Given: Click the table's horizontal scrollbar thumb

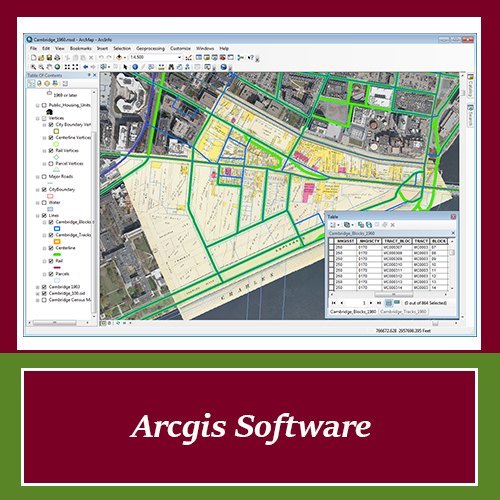Looking at the screenshot, I should click(394, 295).
